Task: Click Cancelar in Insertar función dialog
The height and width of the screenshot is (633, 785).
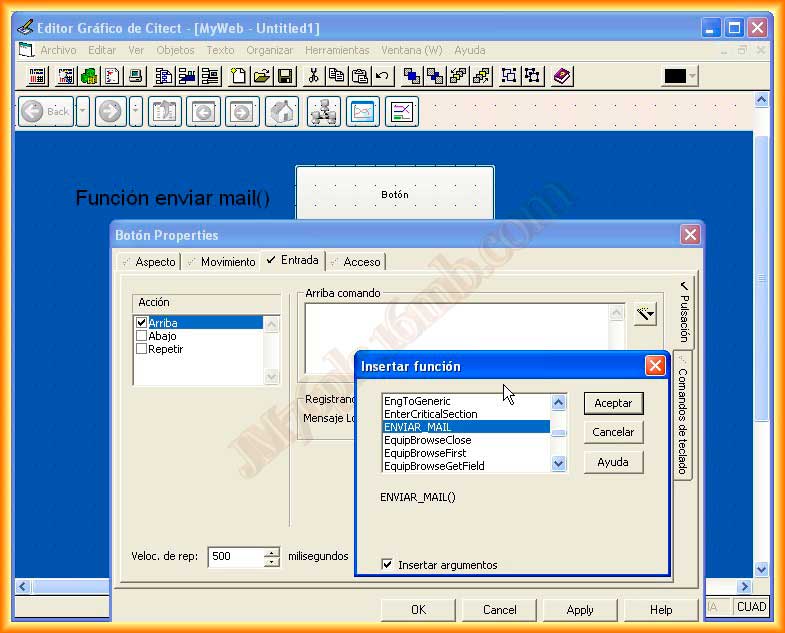Action: [x=613, y=432]
